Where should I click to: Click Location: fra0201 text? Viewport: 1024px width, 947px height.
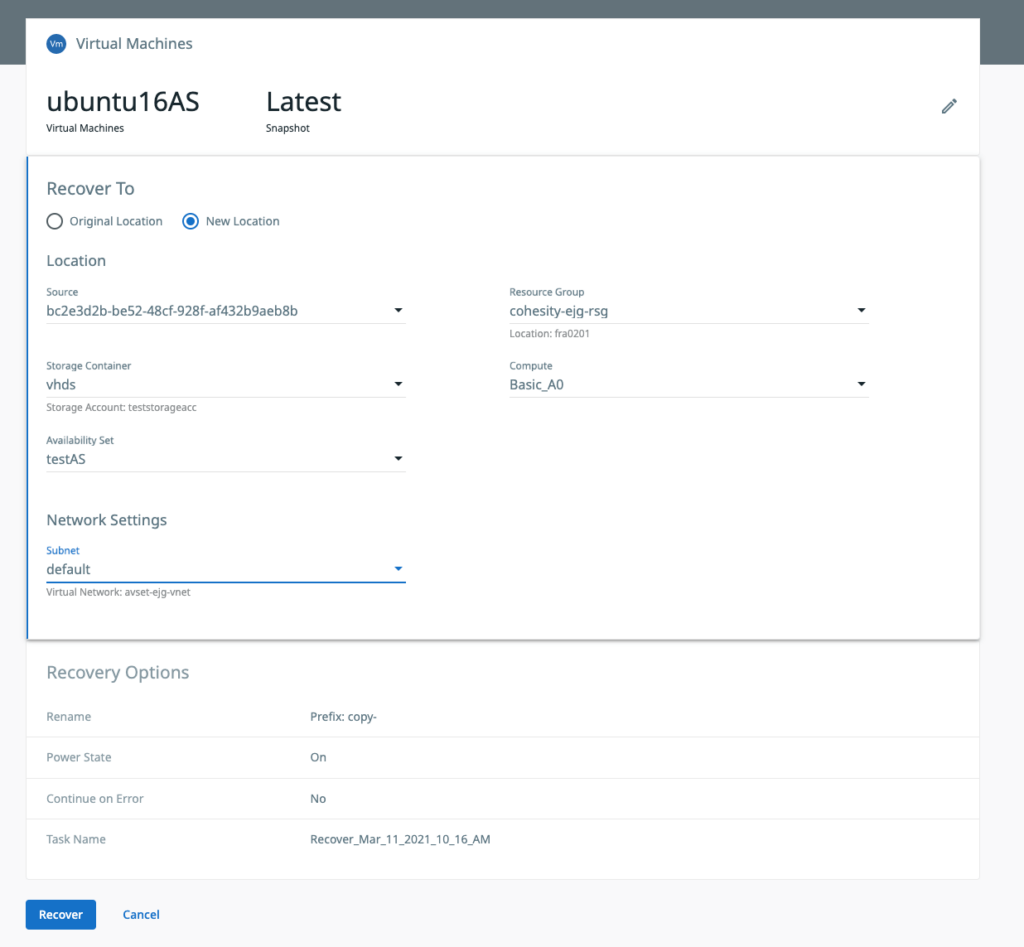549,334
